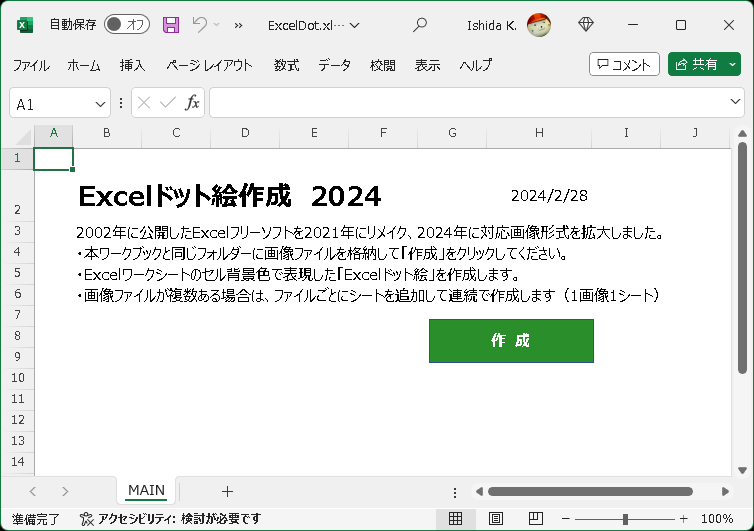Click the コメント button

(x=624, y=64)
